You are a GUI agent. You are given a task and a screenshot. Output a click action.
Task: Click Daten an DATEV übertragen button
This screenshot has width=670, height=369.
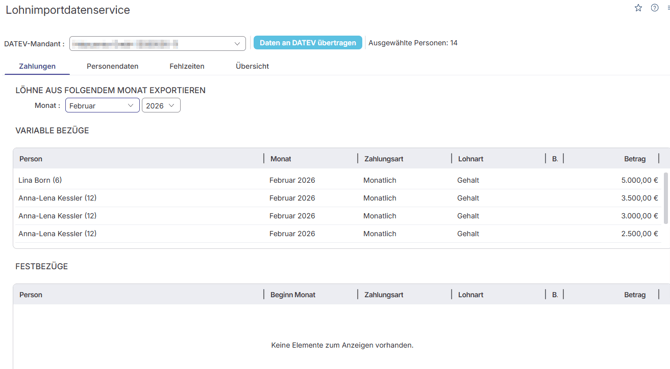click(x=308, y=43)
